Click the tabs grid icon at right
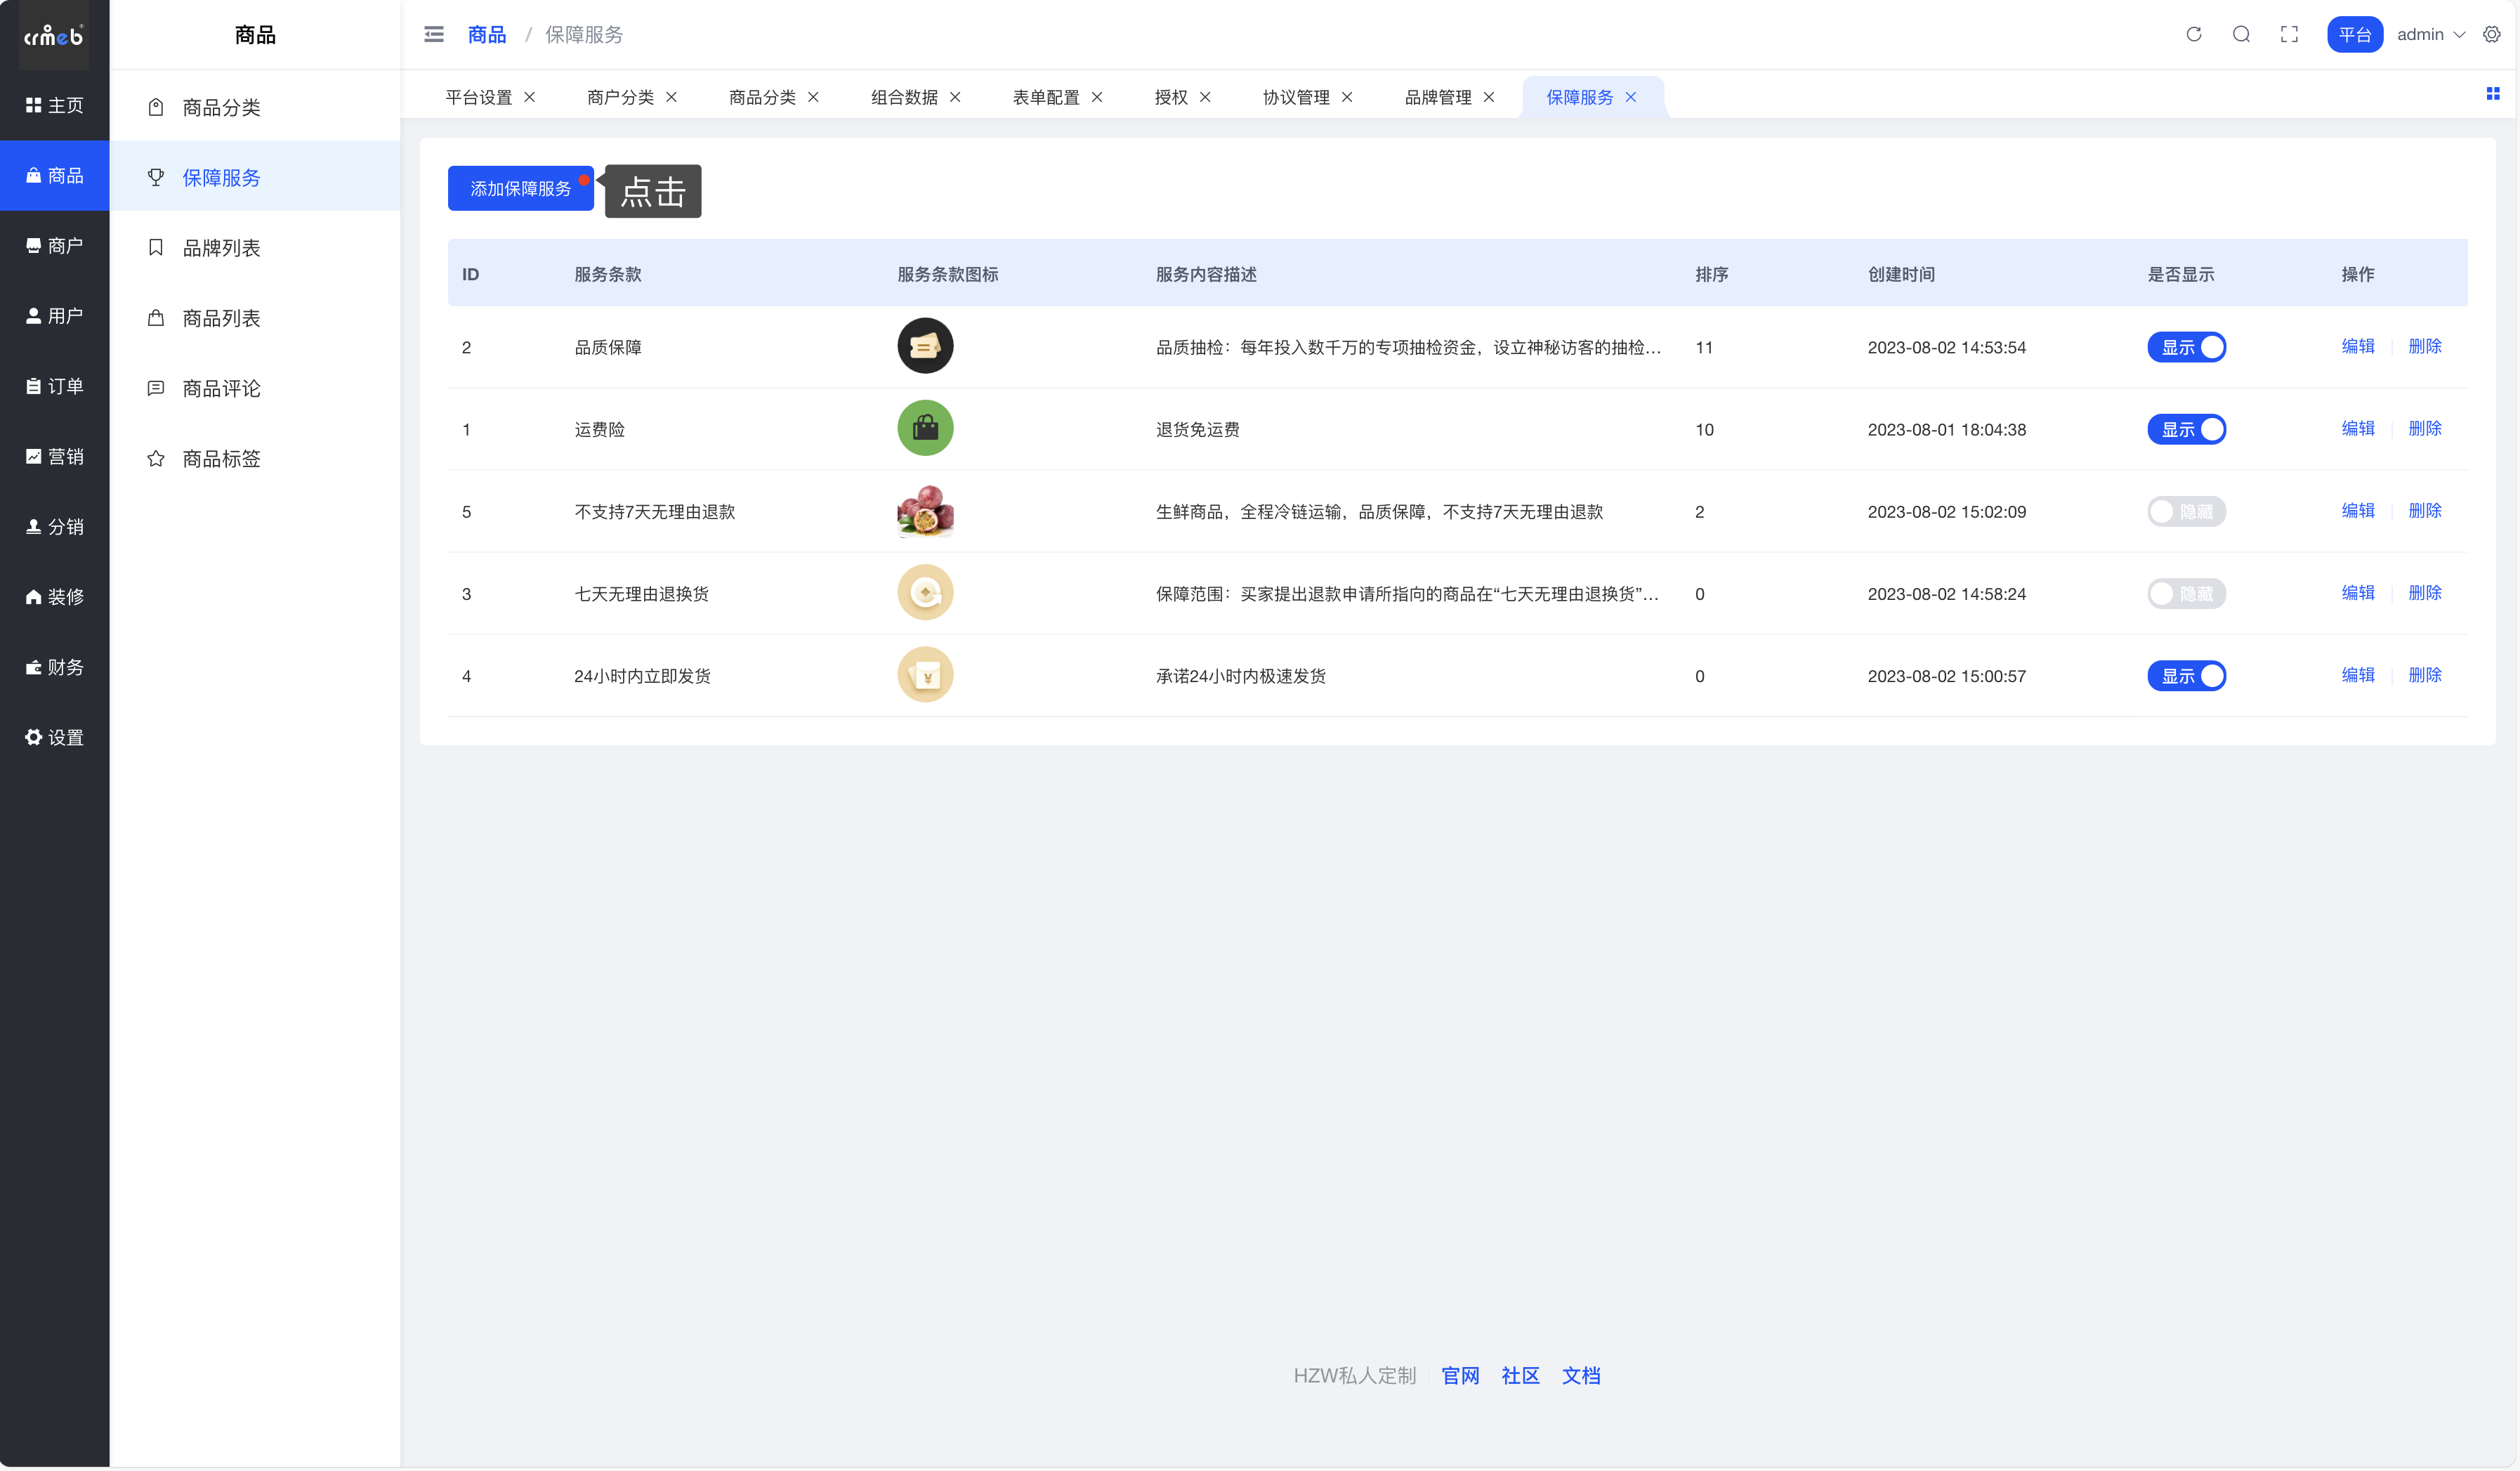 tap(2492, 94)
